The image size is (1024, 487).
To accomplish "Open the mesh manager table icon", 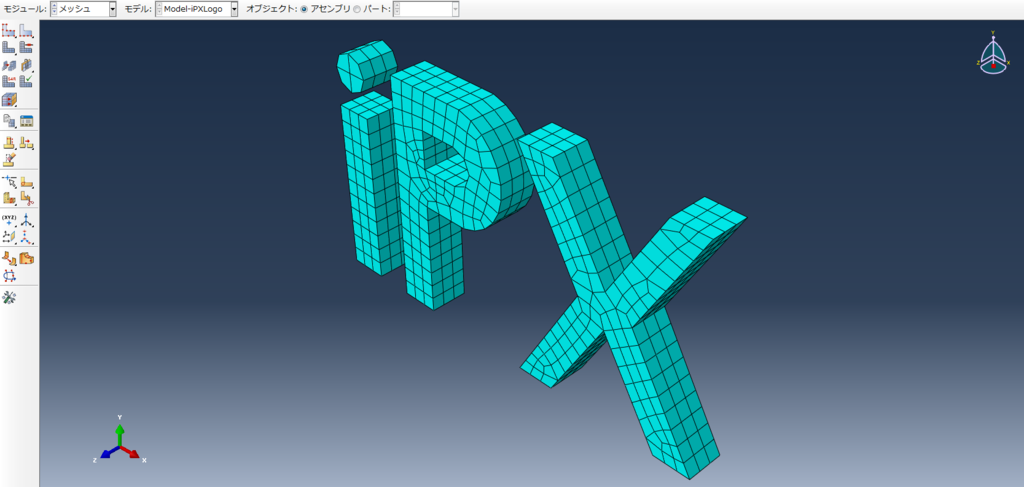I will pos(26,120).
